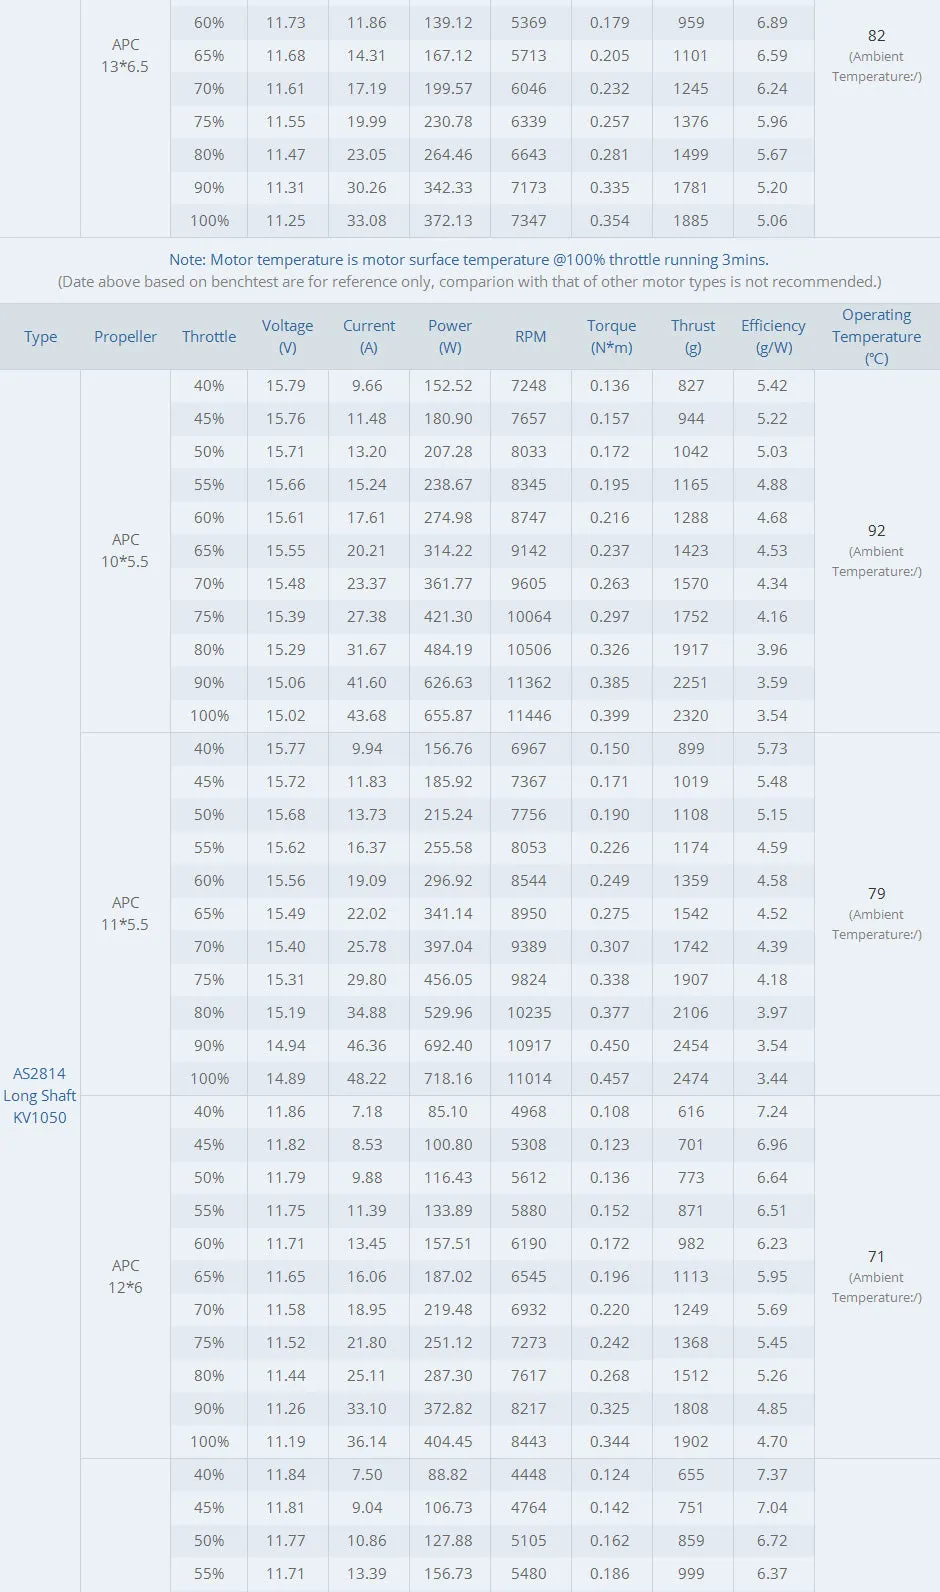Click the Operating Temperature header cell

[x=876, y=337]
